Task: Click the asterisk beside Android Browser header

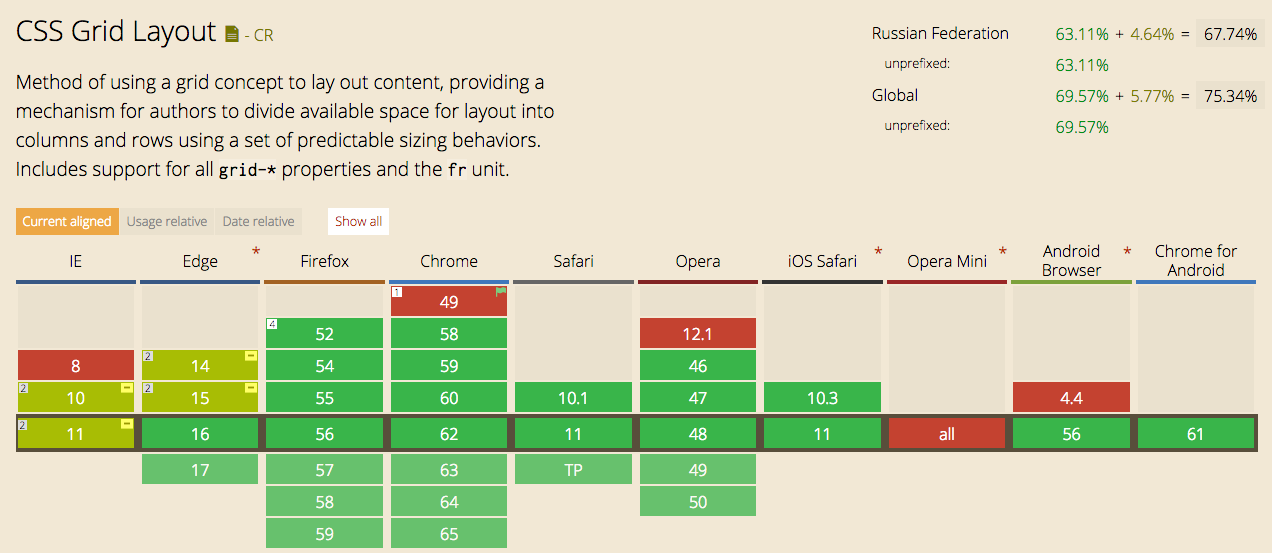Action: (x=1127, y=251)
